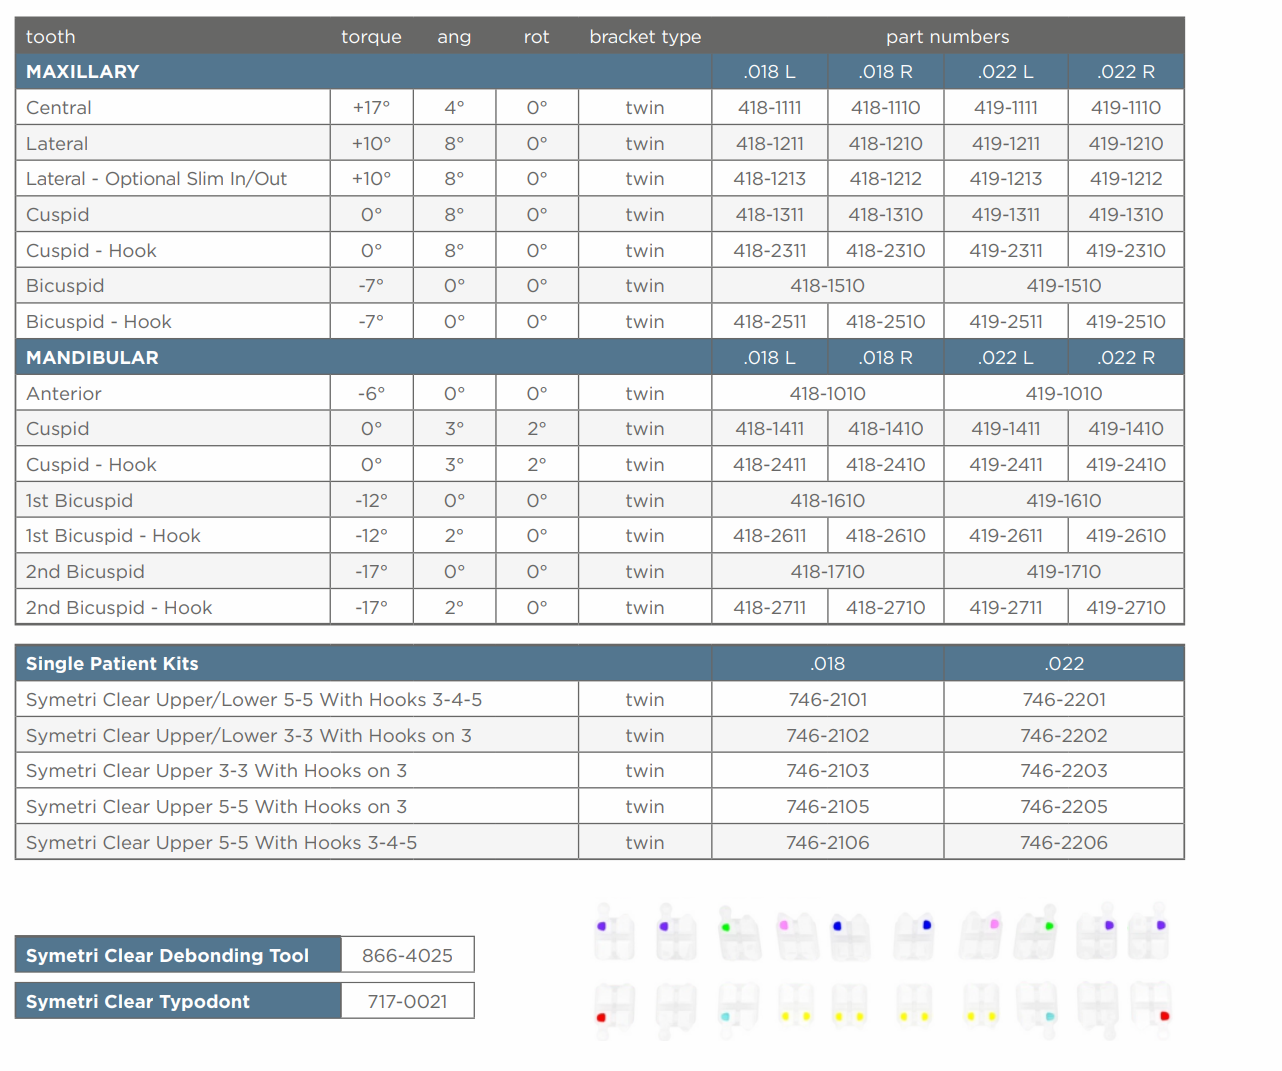
Task: Select the bracket type column header
Action: [645, 37]
